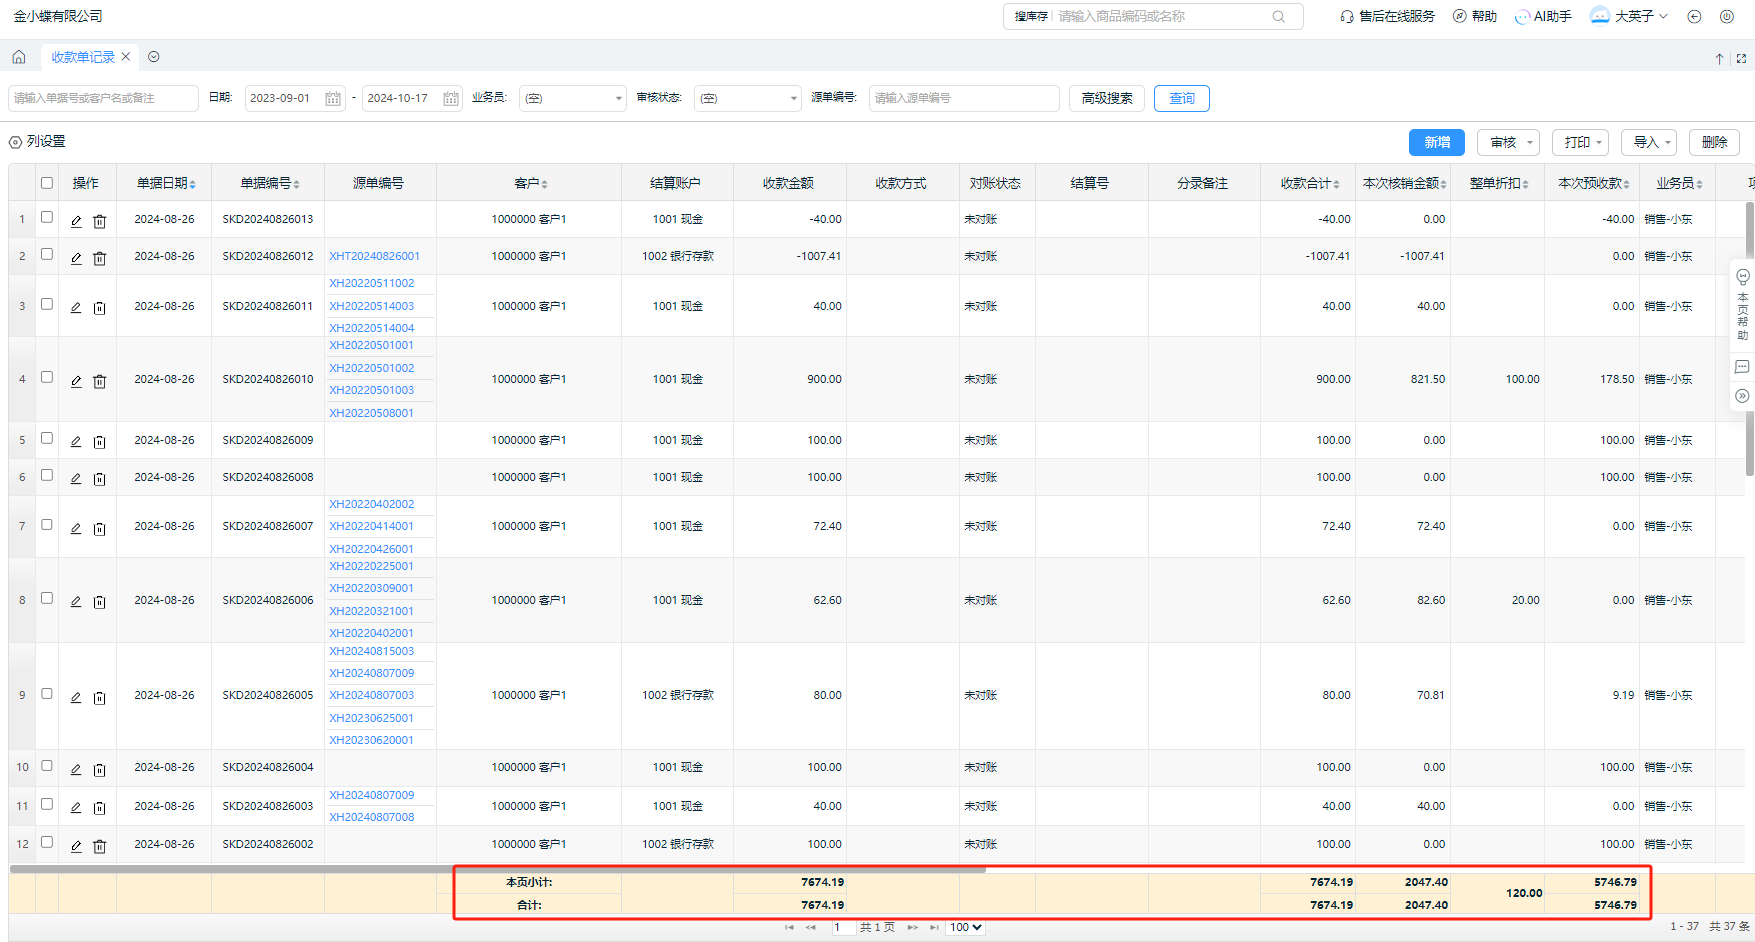This screenshot has width=1755, height=942.
Task: Click the horizontal table scrollbar
Action: click(497, 869)
